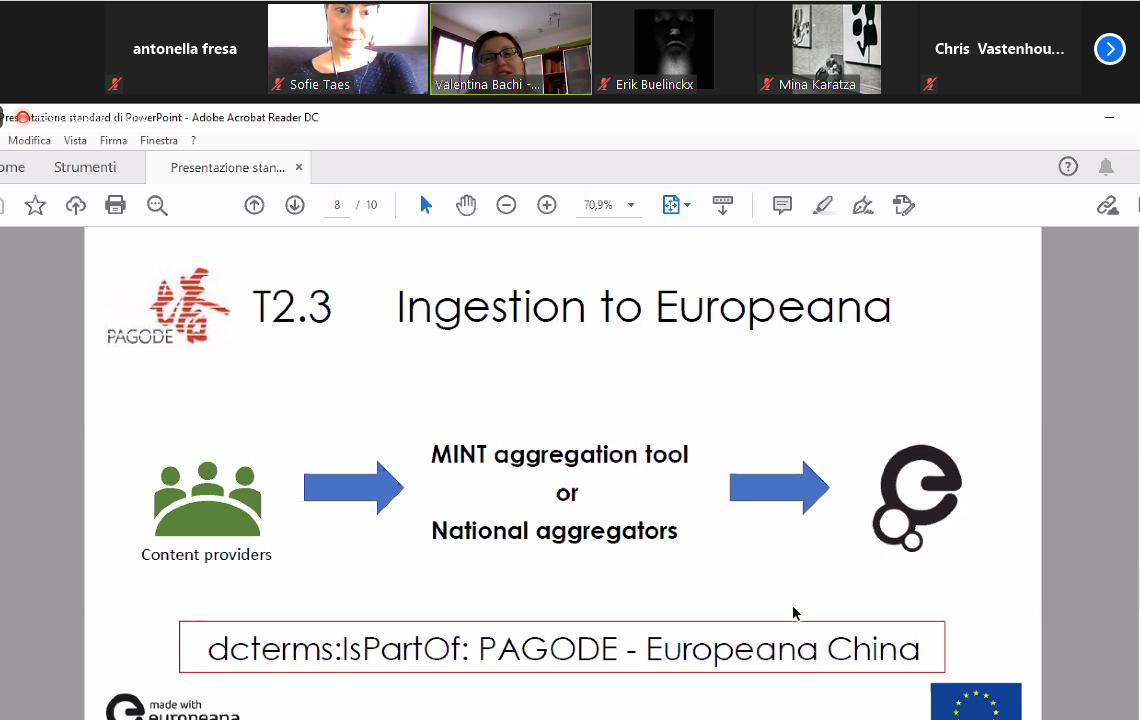This screenshot has width=1140, height=720.
Task: Open the Finestra menu
Action: 158,140
